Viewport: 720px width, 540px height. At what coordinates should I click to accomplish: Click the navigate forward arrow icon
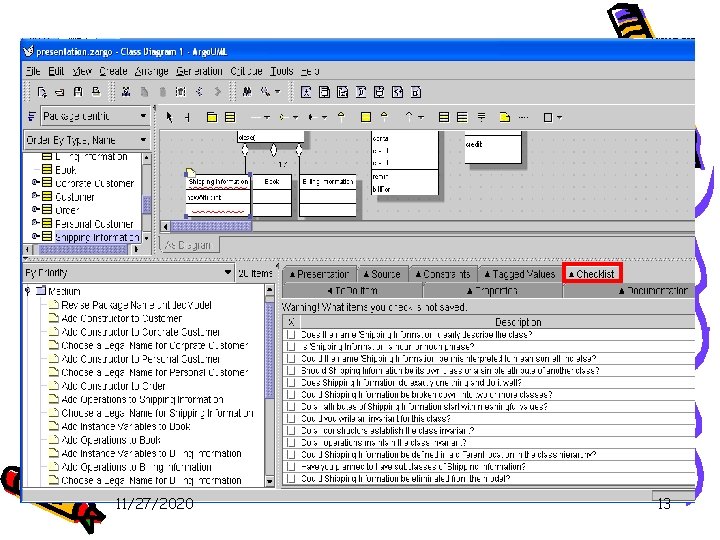coord(217,92)
